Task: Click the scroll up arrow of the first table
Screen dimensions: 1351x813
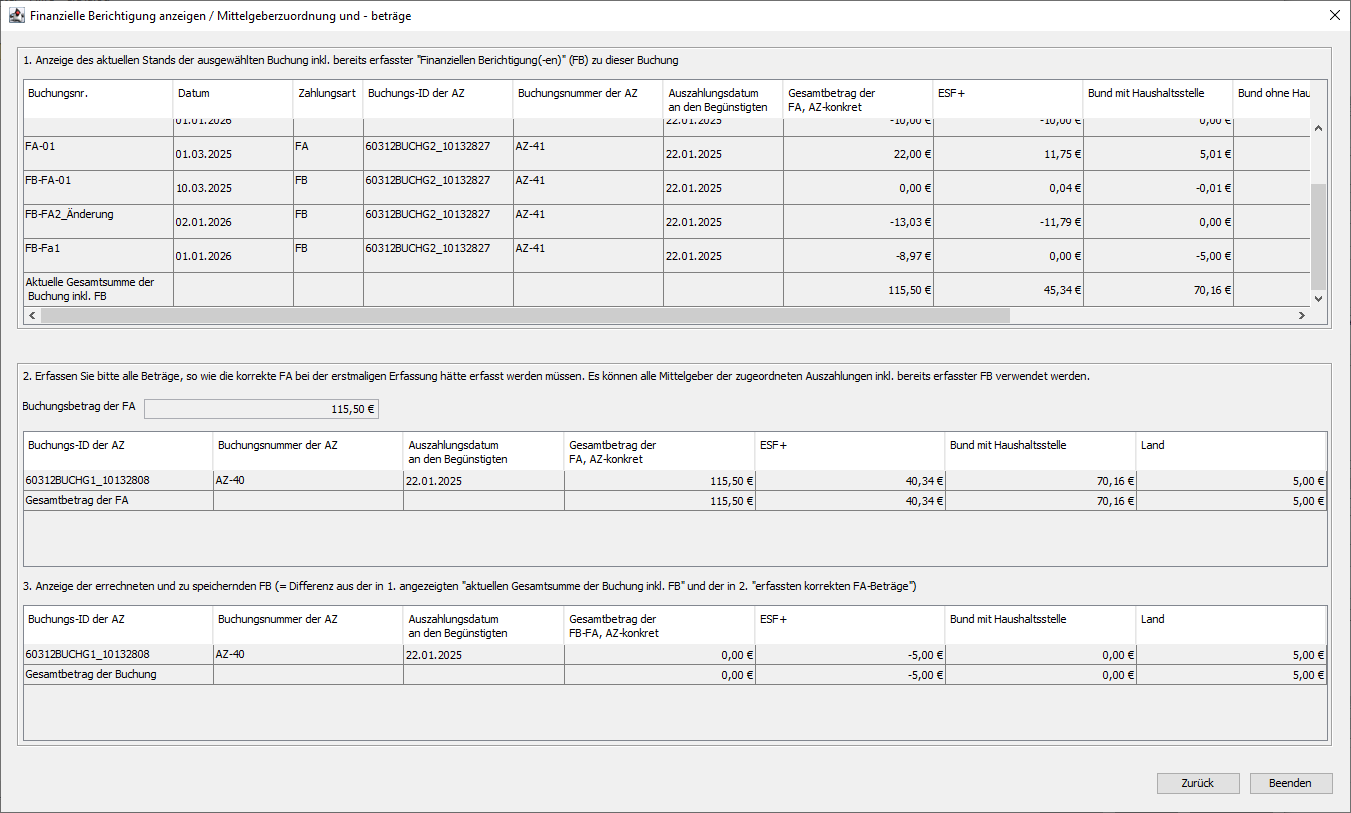Action: (1317, 129)
